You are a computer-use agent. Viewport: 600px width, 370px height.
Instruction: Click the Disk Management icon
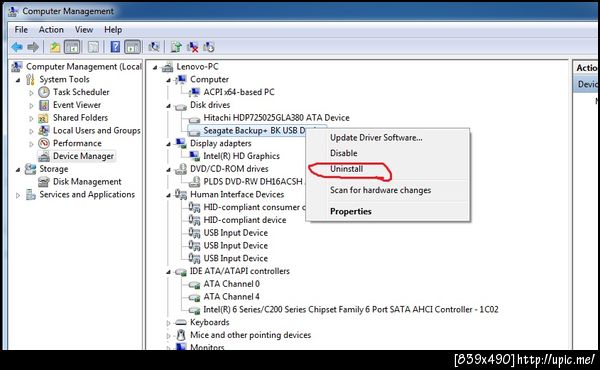click(44, 182)
